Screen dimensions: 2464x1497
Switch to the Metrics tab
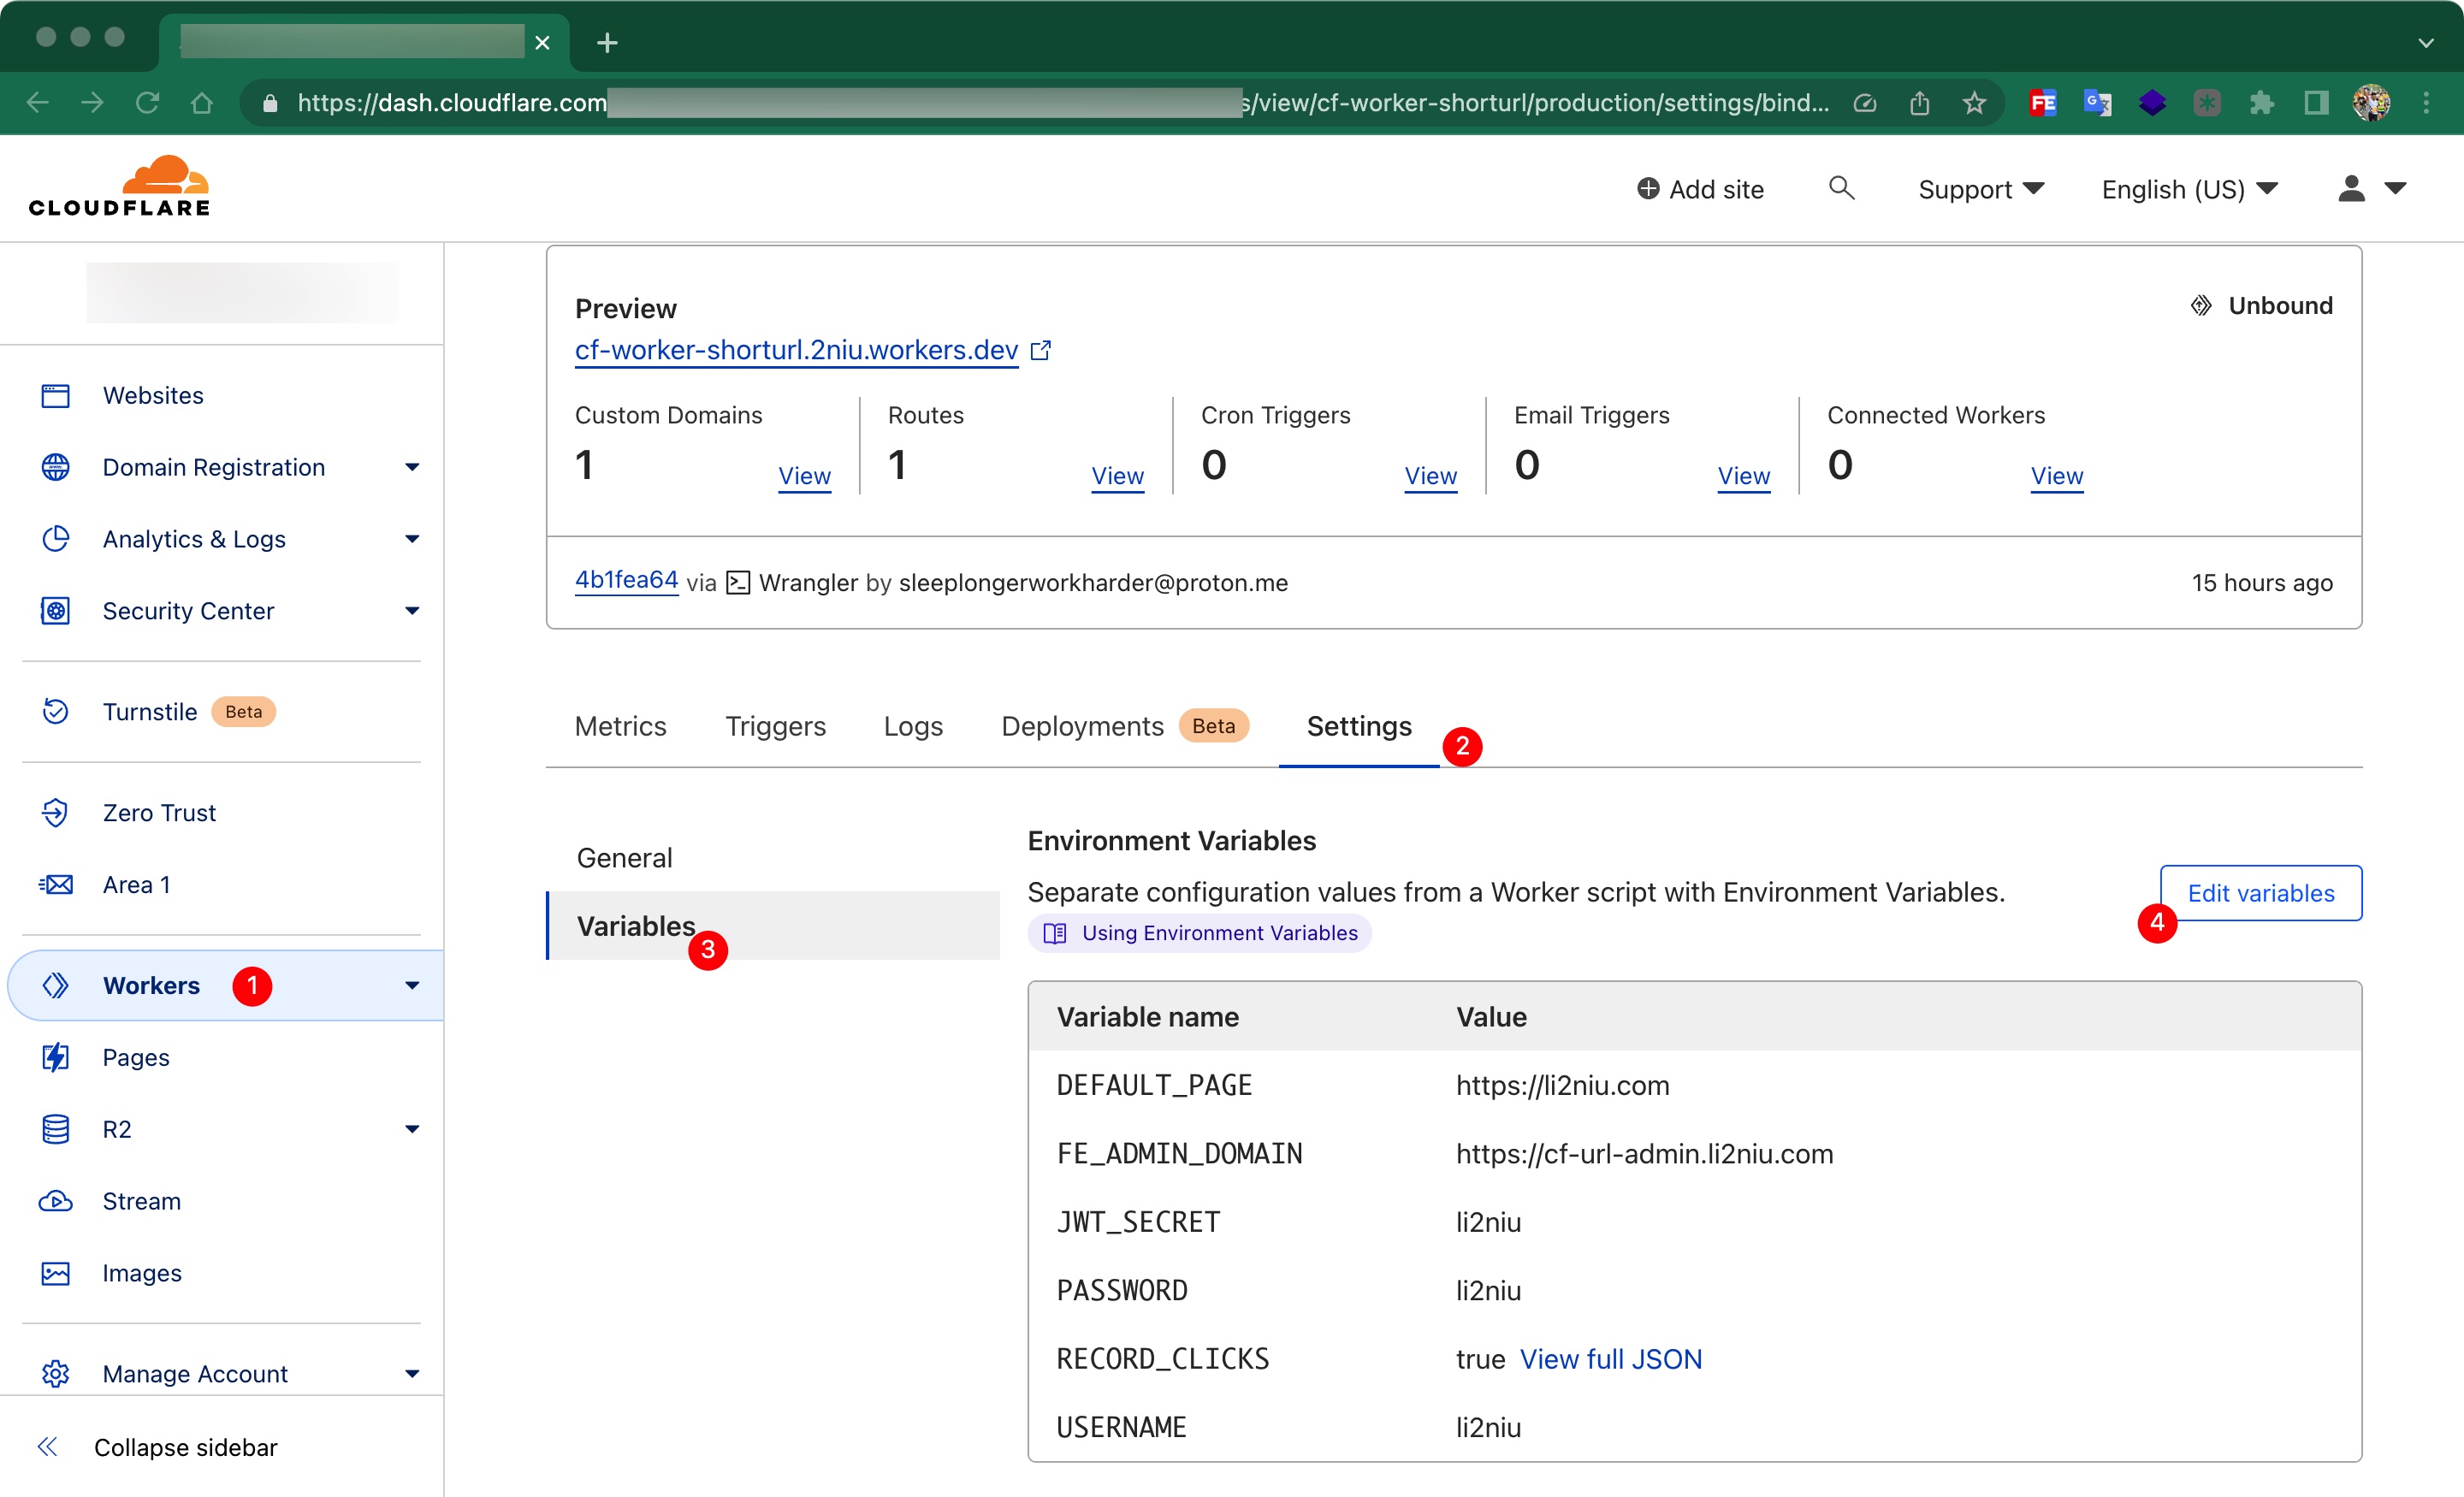623,726
